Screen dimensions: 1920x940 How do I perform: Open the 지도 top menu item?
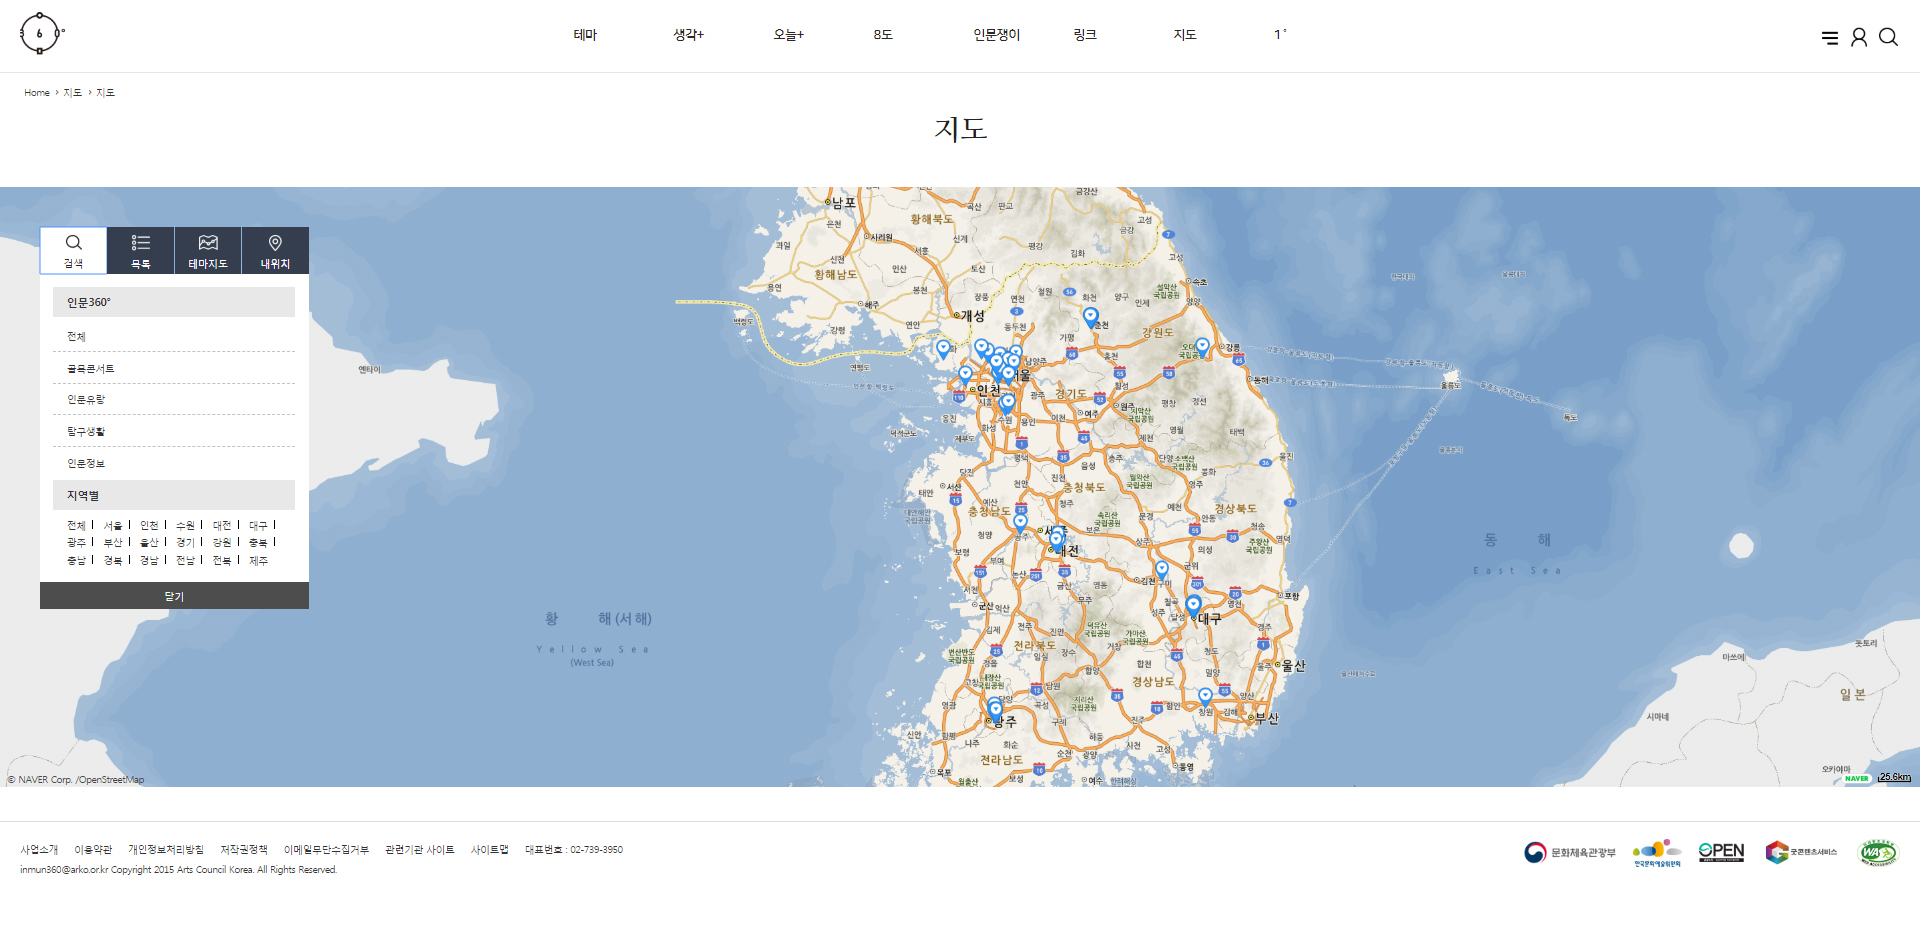[x=1185, y=35]
